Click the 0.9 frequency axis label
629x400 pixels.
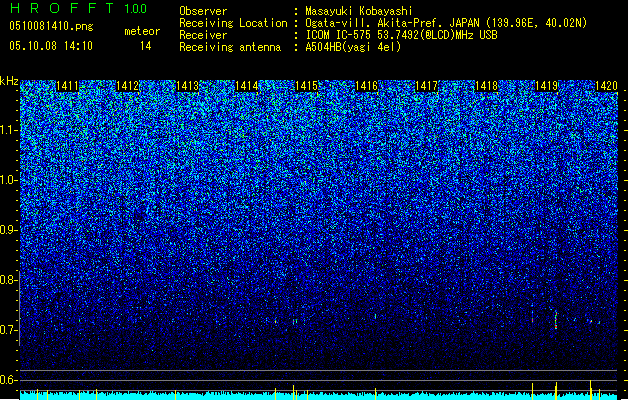8,230
